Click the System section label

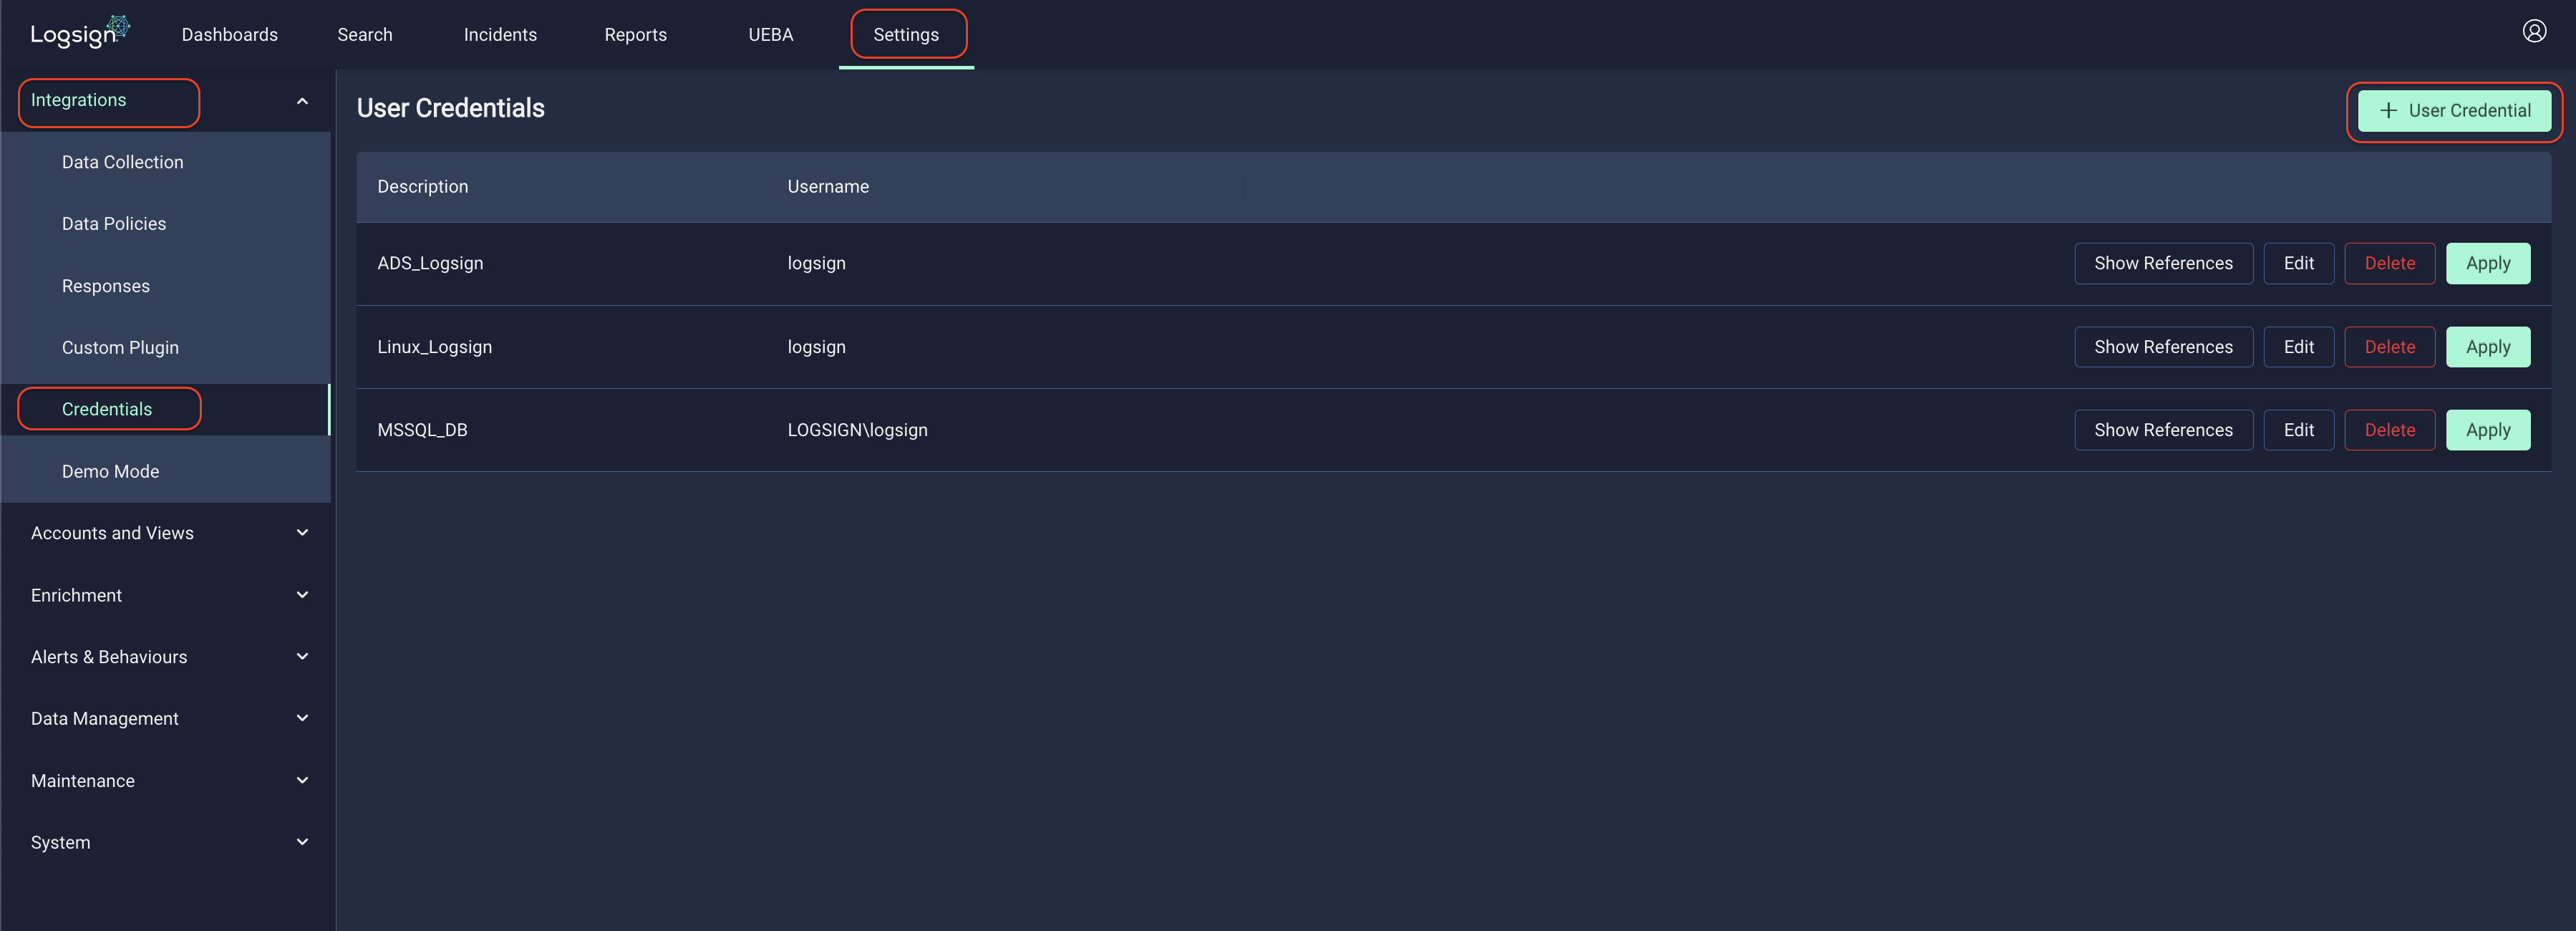(x=60, y=843)
